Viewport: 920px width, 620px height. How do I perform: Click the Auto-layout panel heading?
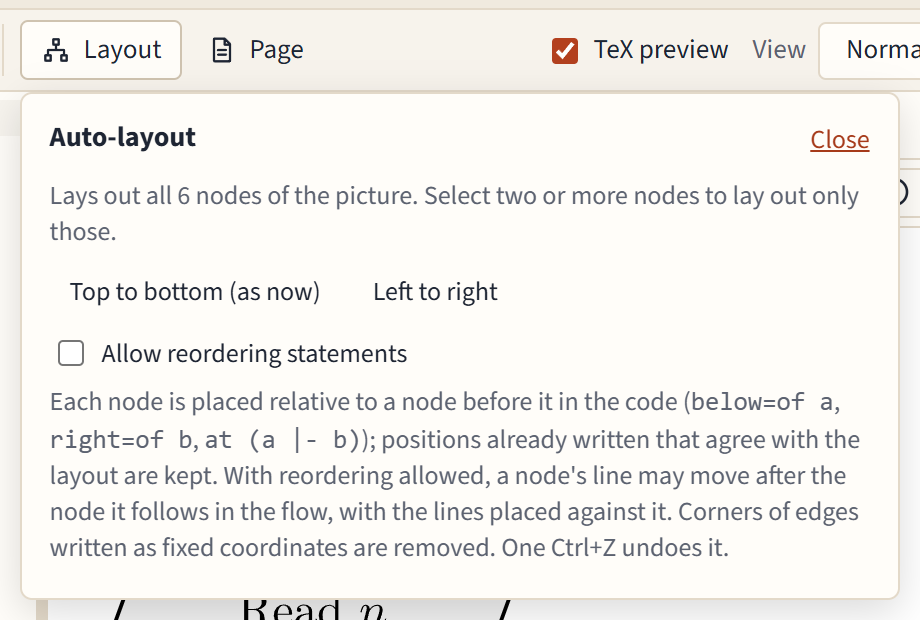click(123, 137)
